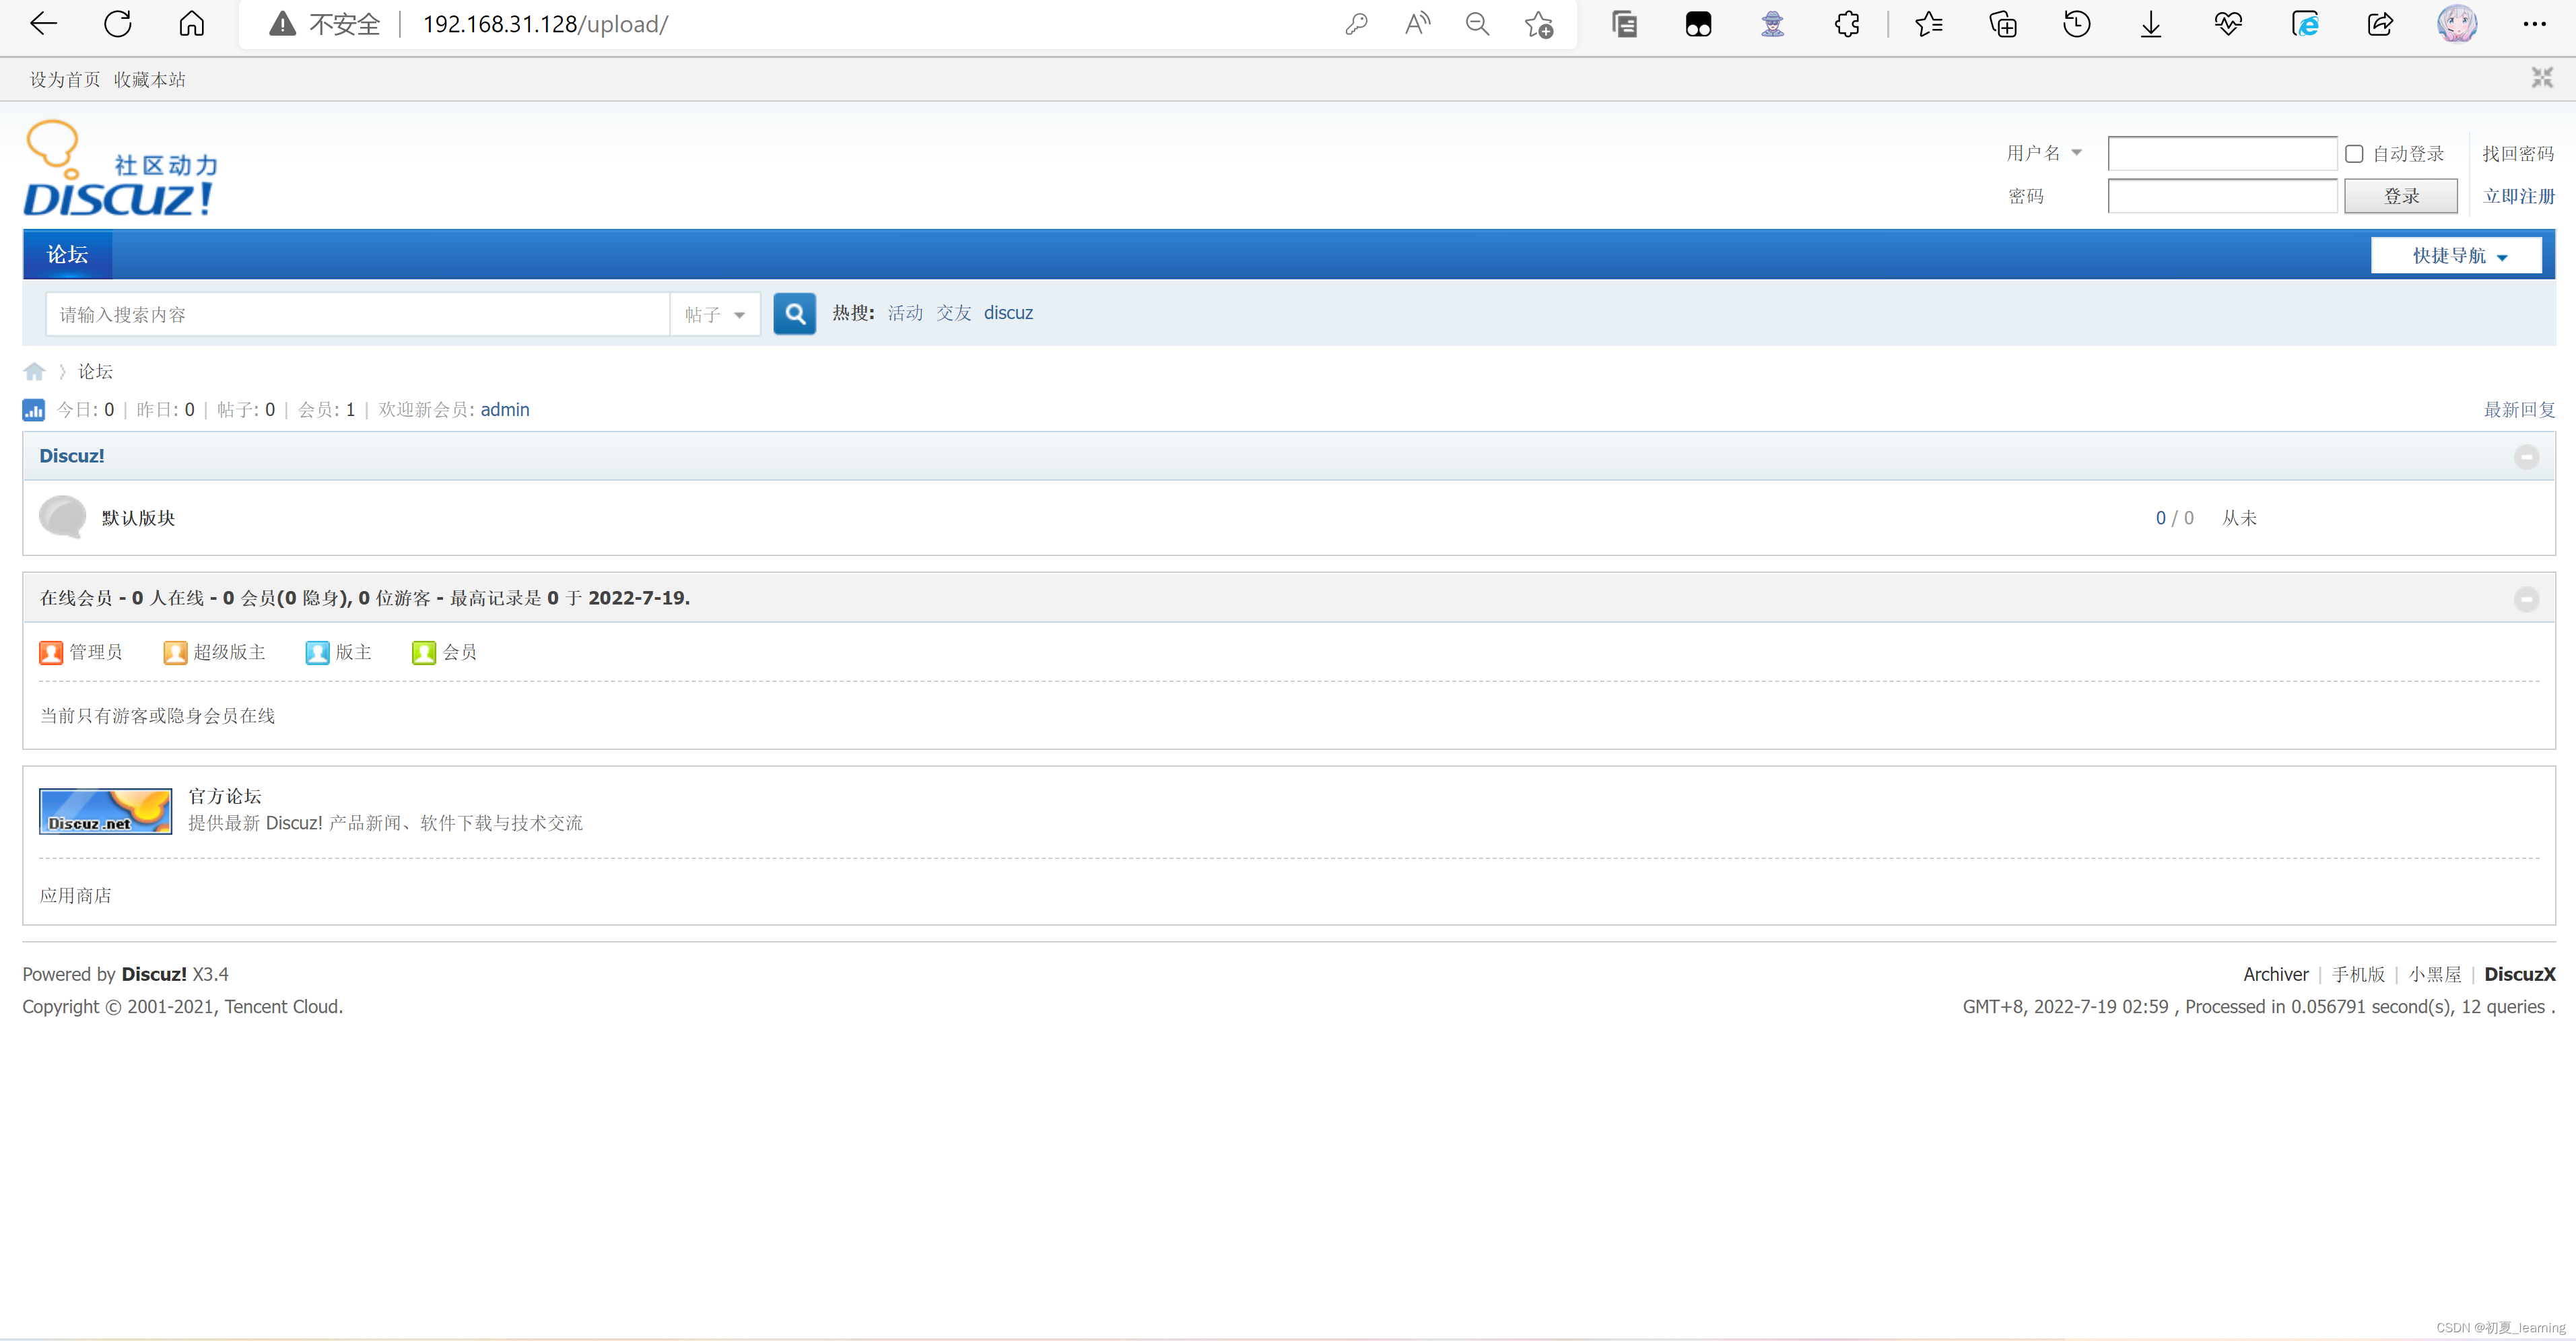Open the 立即注册 link

(2518, 196)
